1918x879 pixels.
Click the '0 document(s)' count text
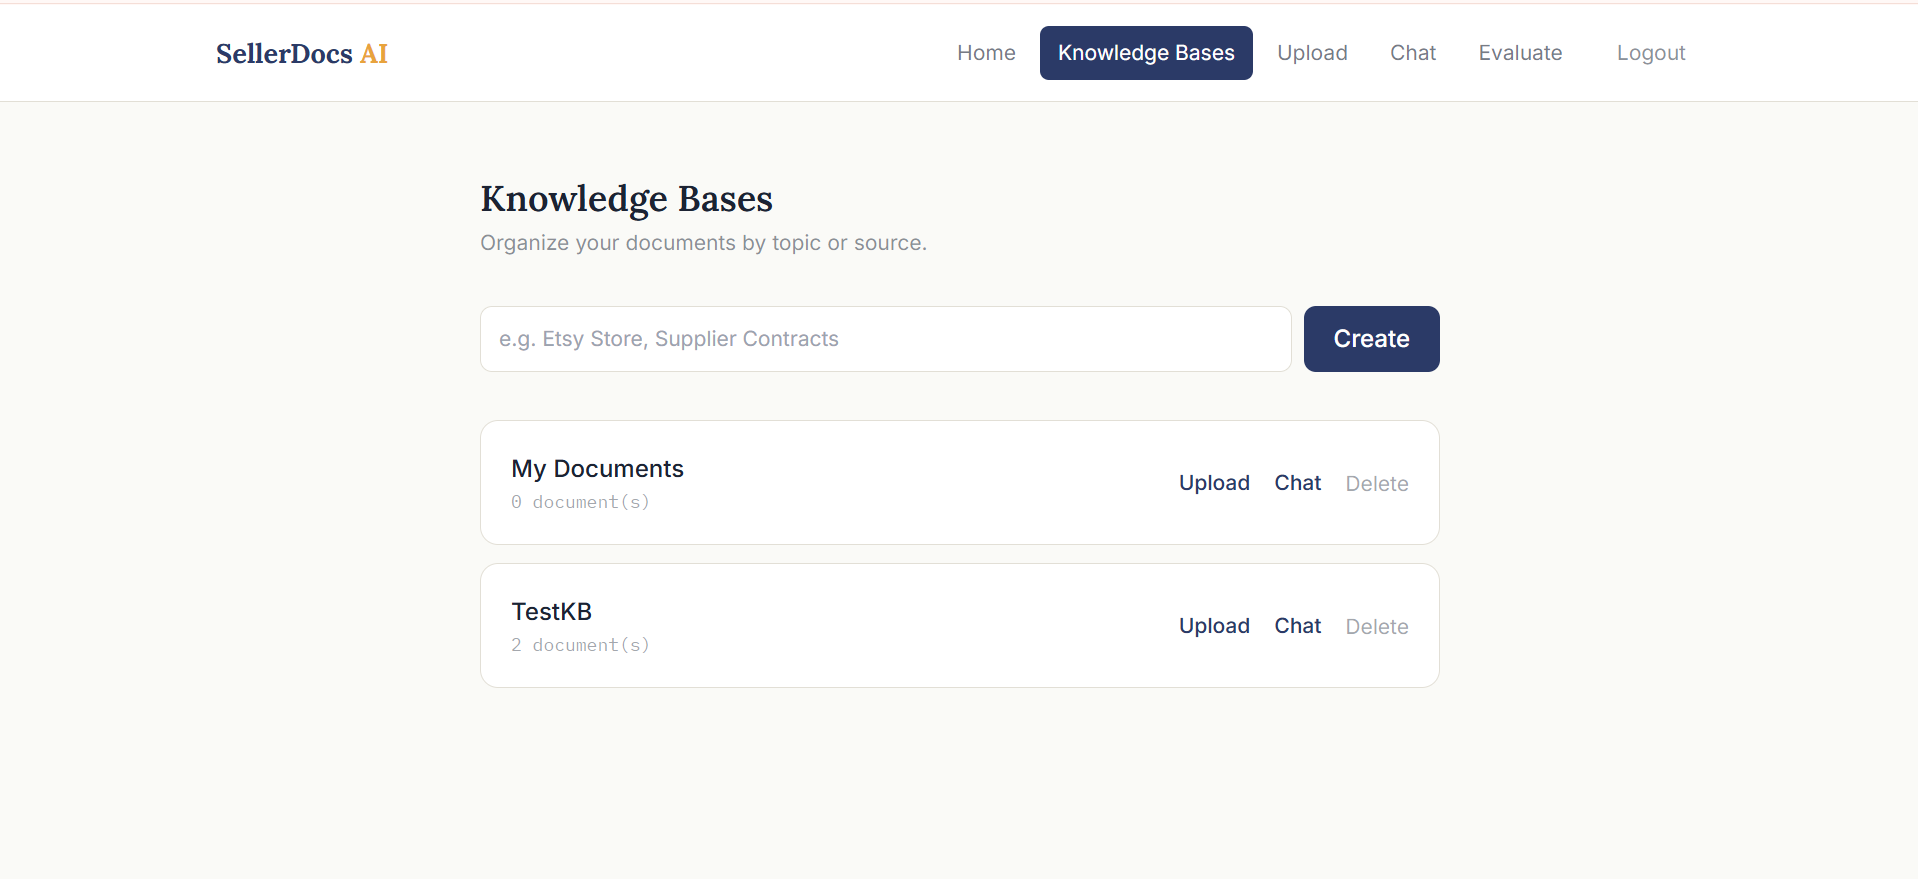pyautogui.click(x=581, y=502)
